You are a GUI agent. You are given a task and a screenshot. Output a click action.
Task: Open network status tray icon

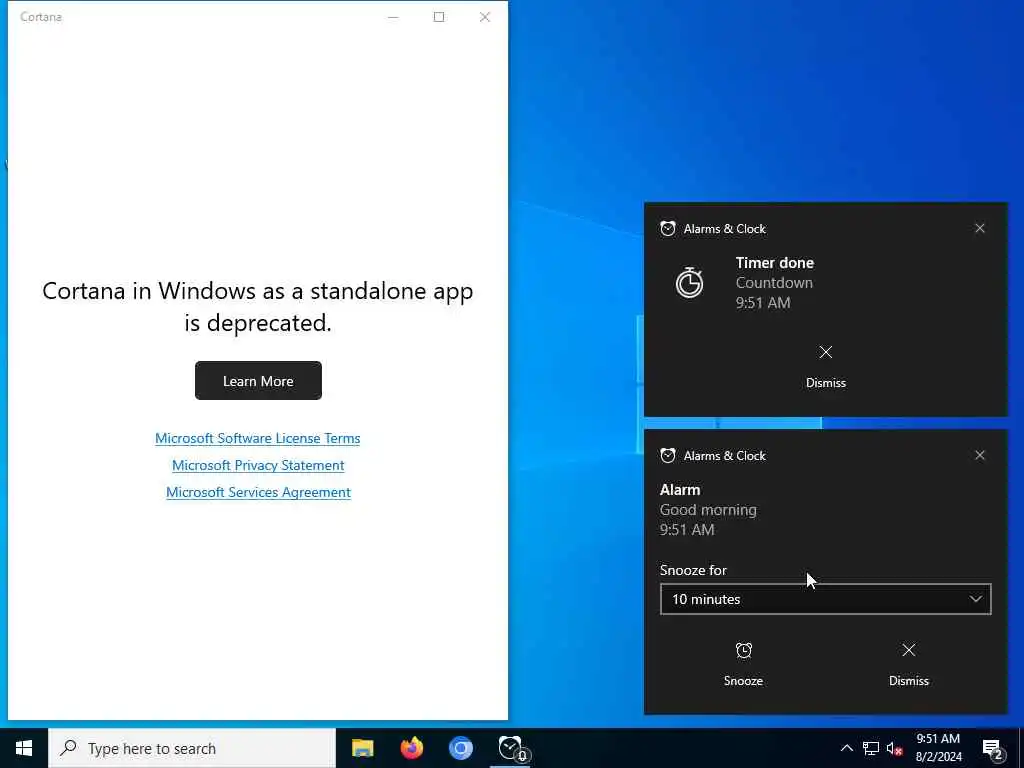[x=871, y=748]
